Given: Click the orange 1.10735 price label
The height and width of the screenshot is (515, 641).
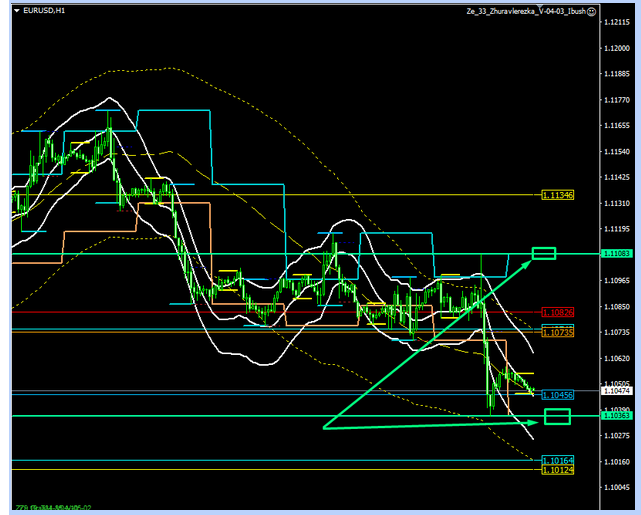Looking at the screenshot, I should [x=557, y=331].
